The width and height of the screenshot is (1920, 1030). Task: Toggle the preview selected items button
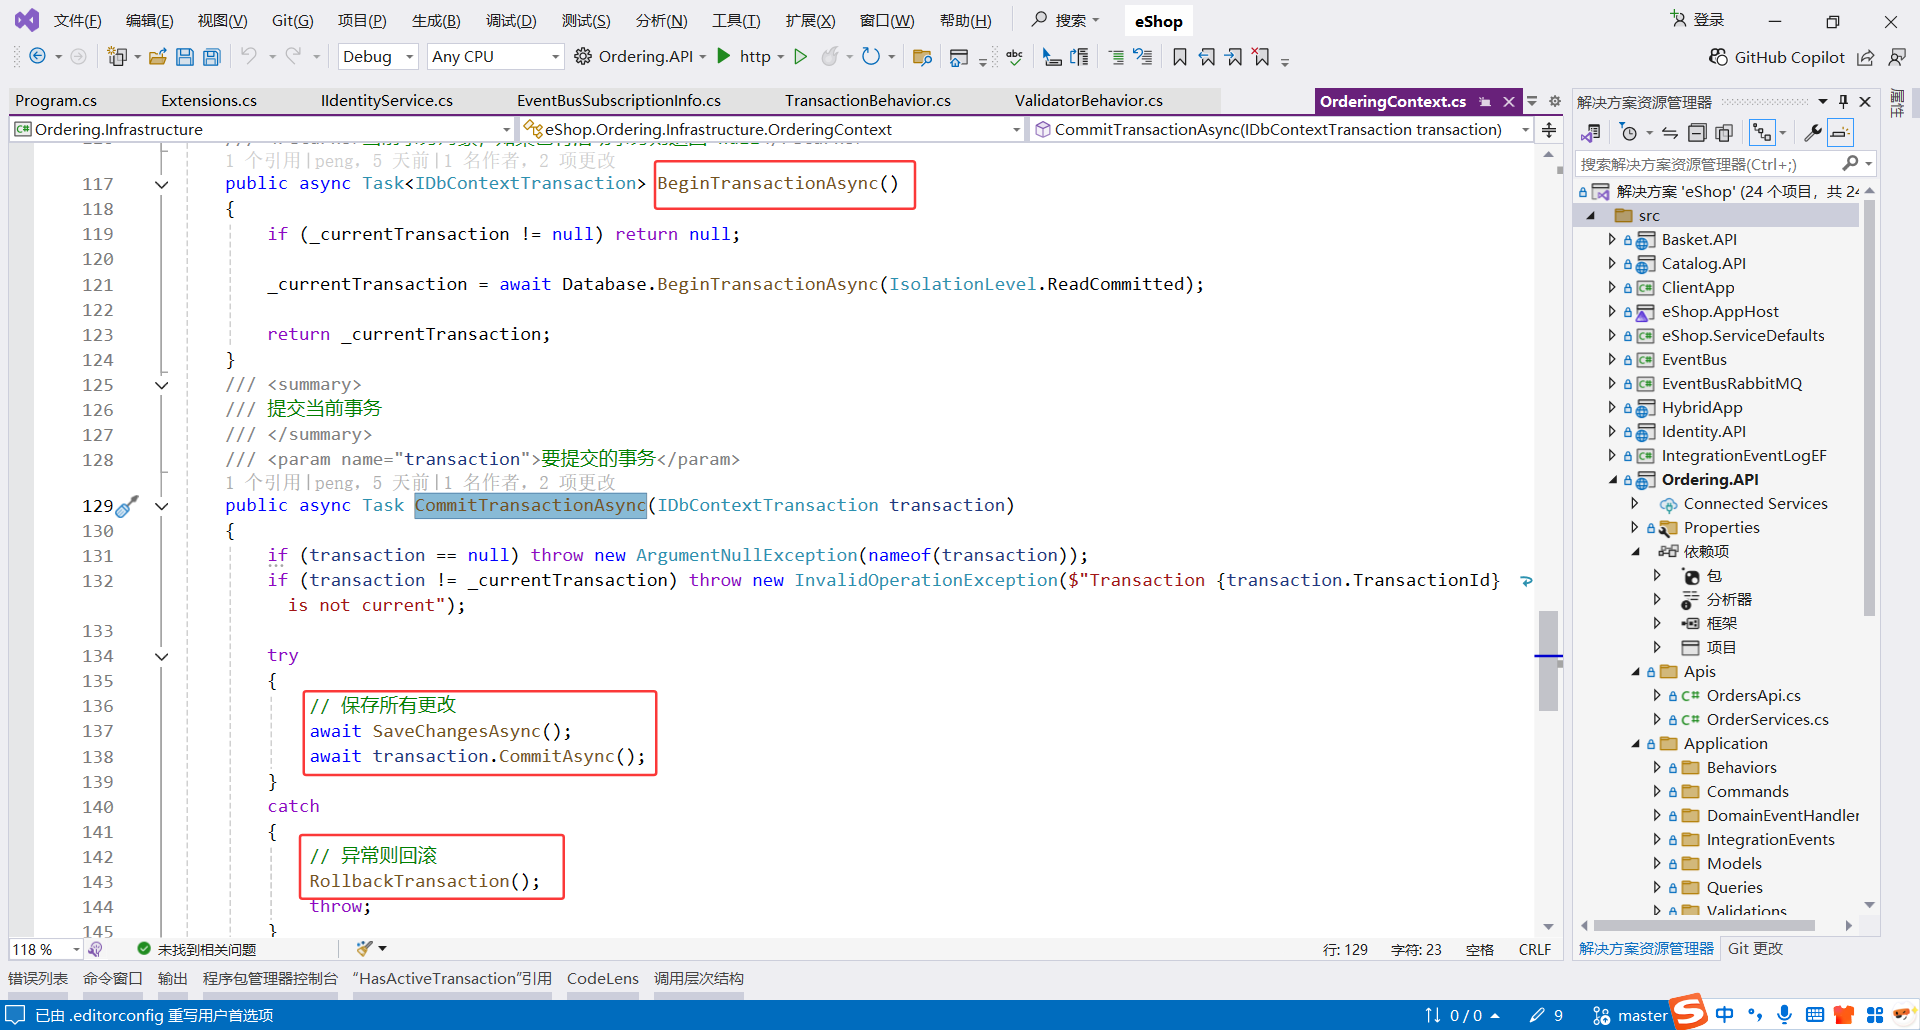coord(1840,133)
